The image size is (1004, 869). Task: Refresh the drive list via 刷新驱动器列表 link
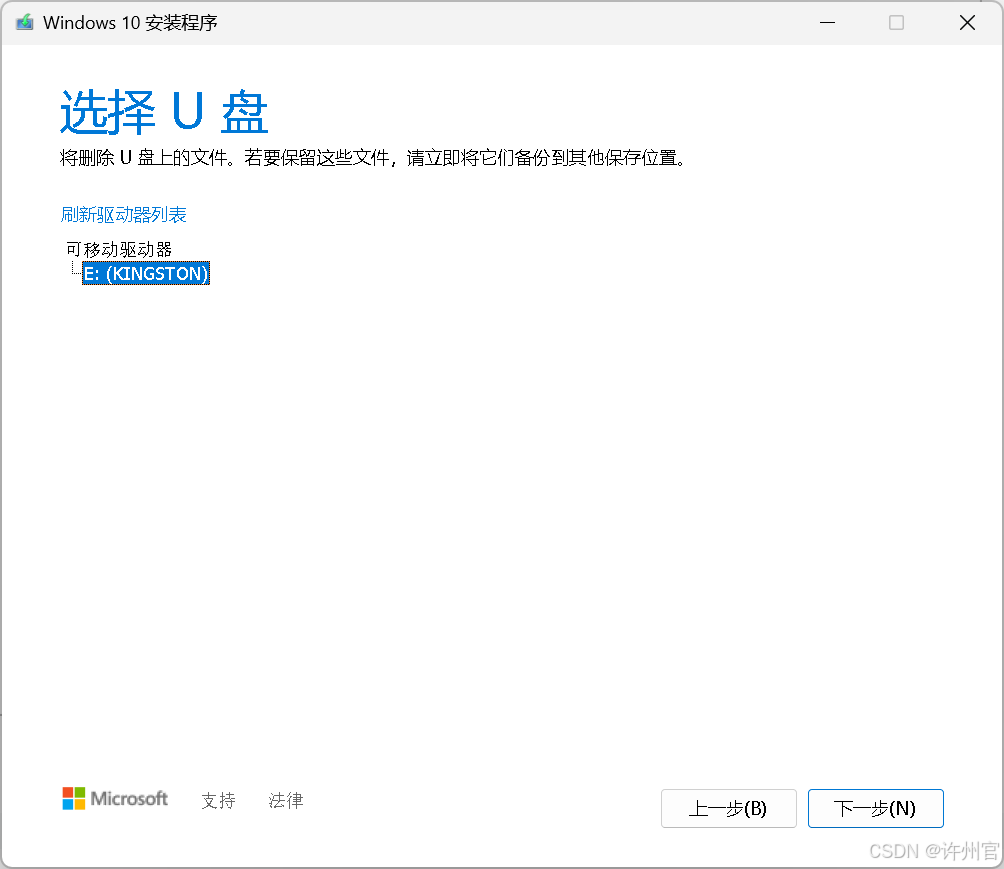pos(124,215)
